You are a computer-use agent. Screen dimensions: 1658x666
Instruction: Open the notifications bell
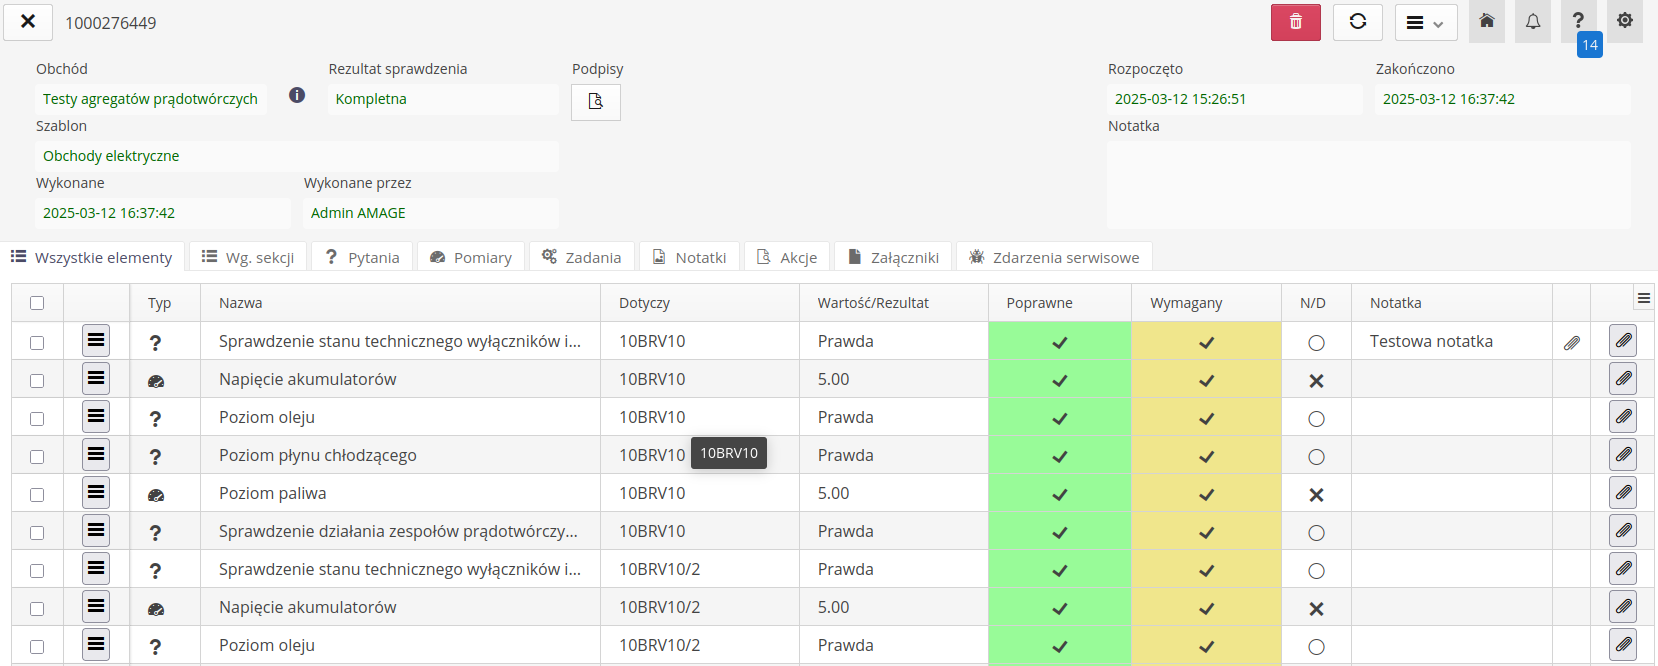coord(1532,21)
